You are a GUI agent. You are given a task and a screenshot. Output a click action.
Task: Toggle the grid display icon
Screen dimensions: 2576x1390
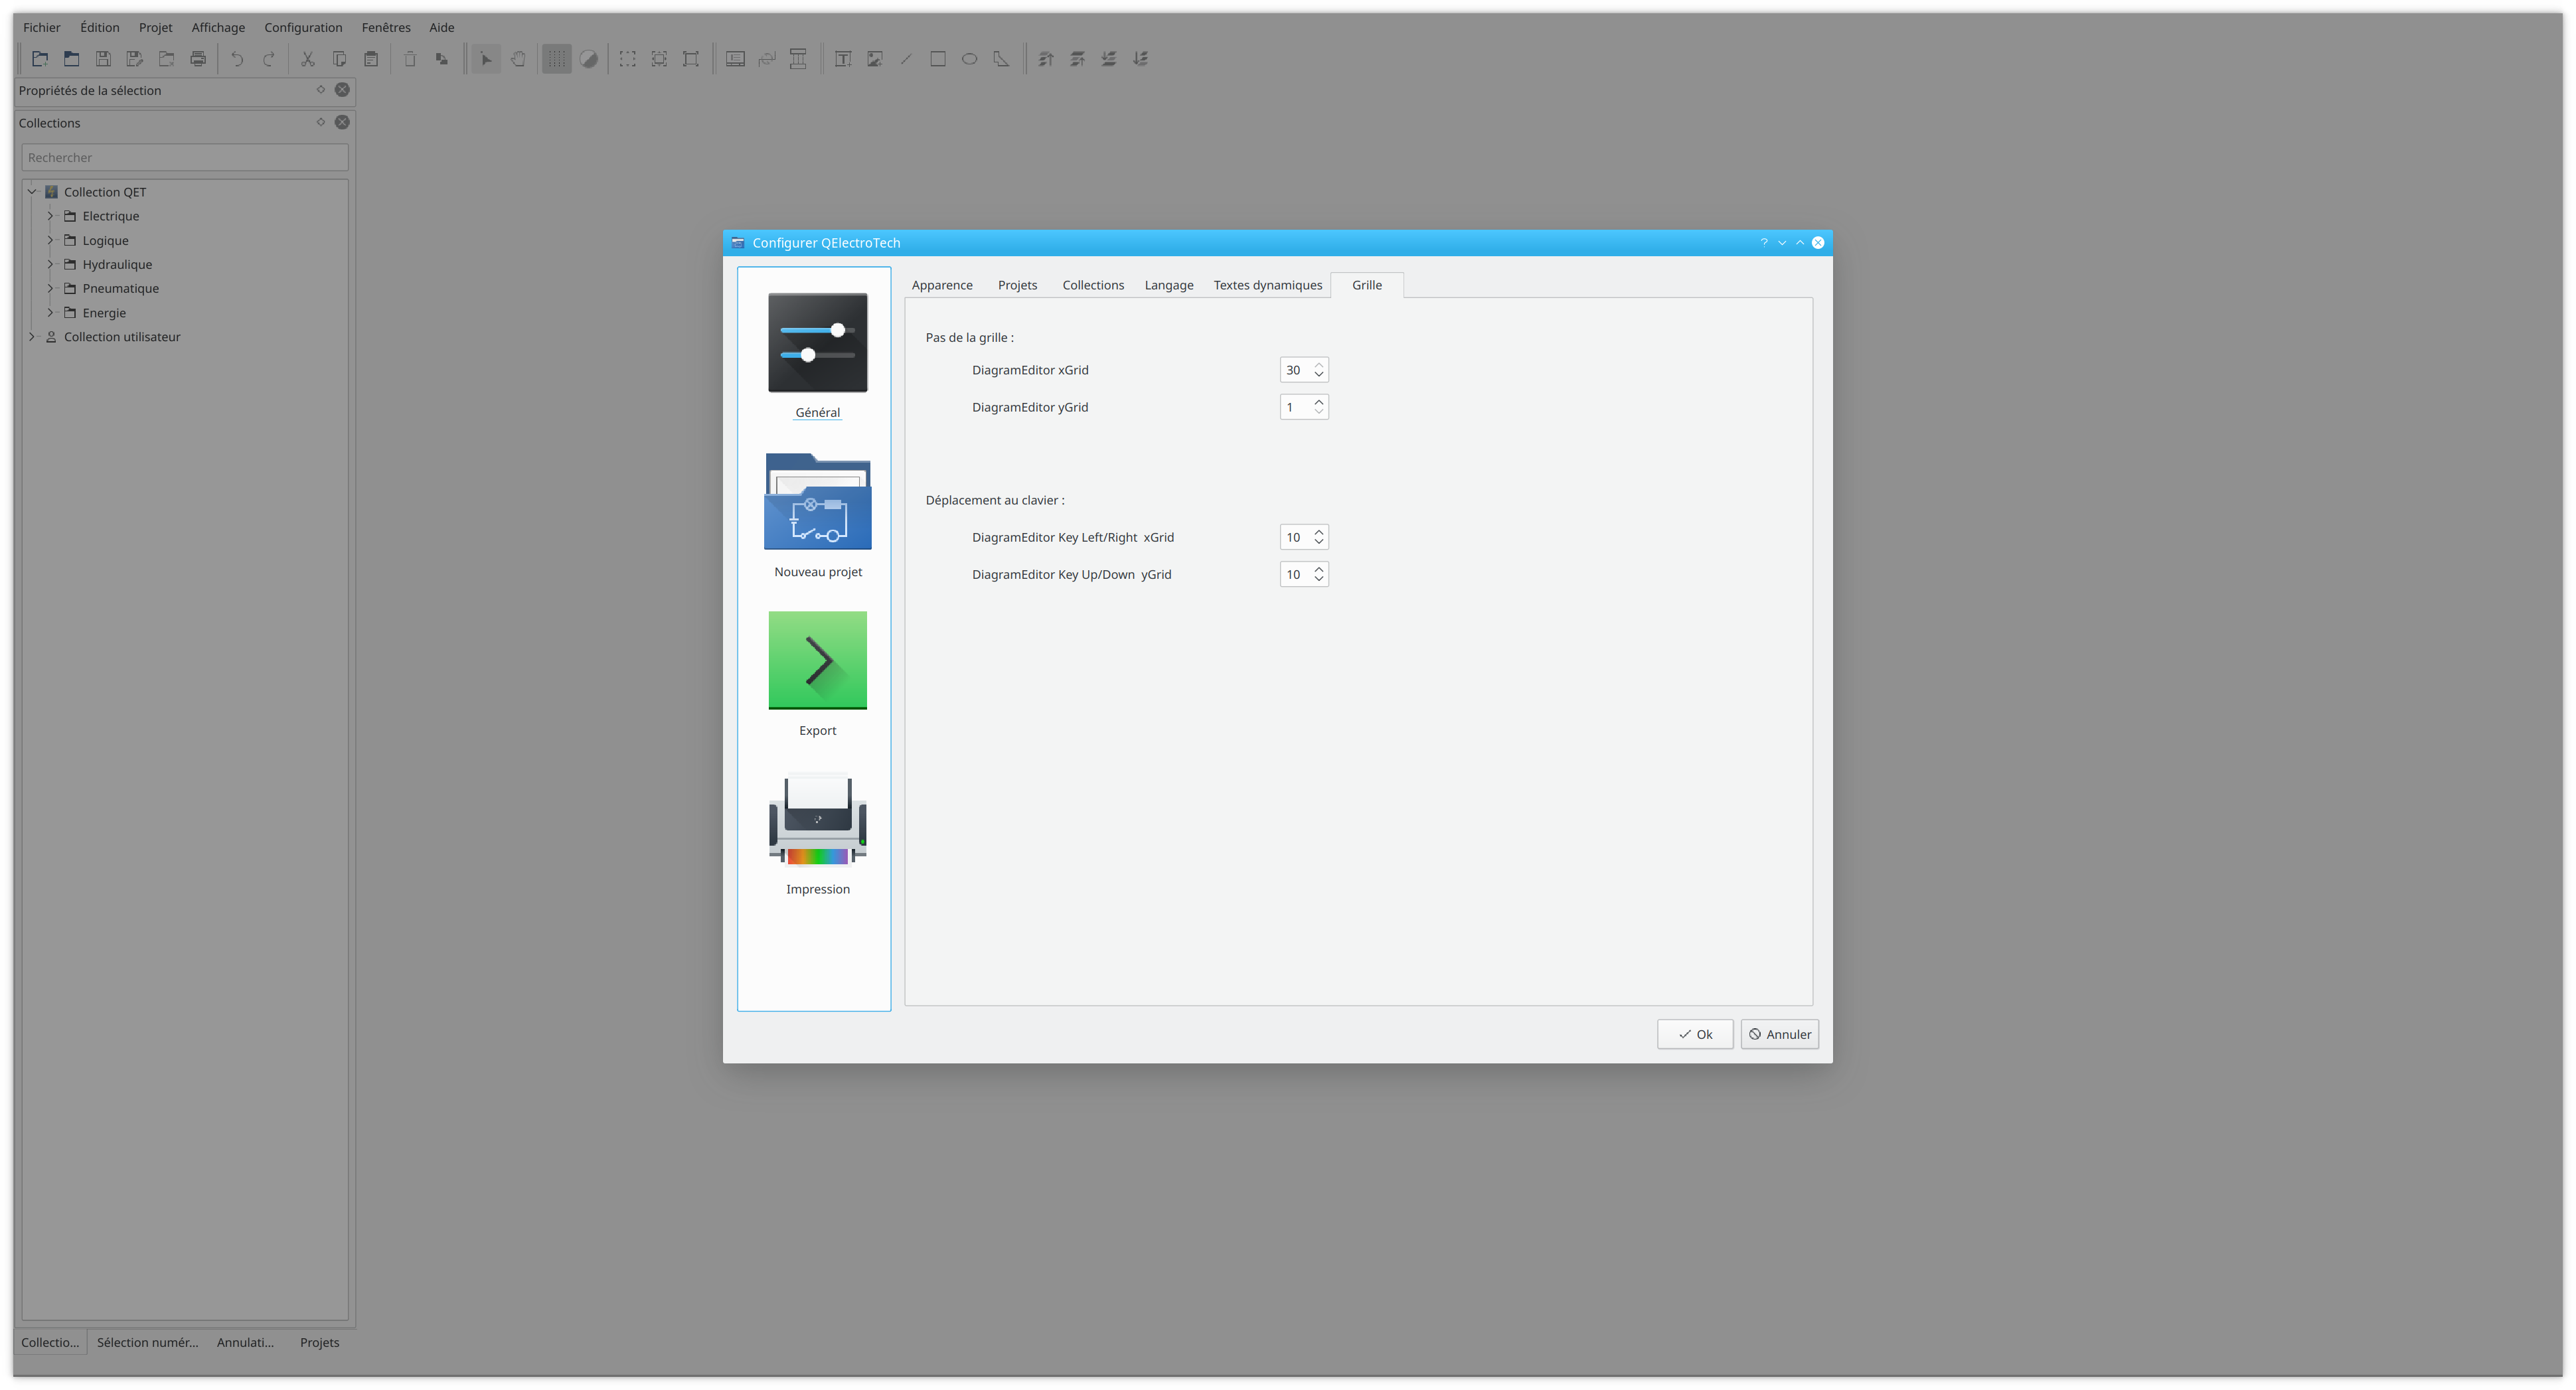[557, 59]
